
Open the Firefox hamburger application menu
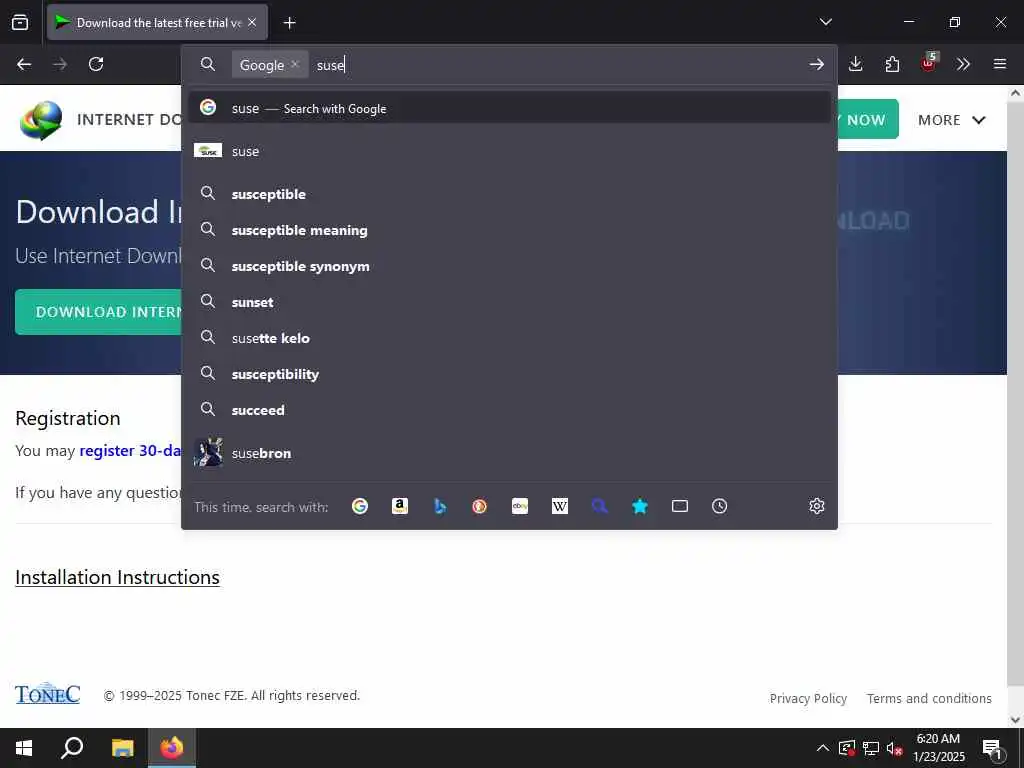pyautogui.click(x=1000, y=64)
